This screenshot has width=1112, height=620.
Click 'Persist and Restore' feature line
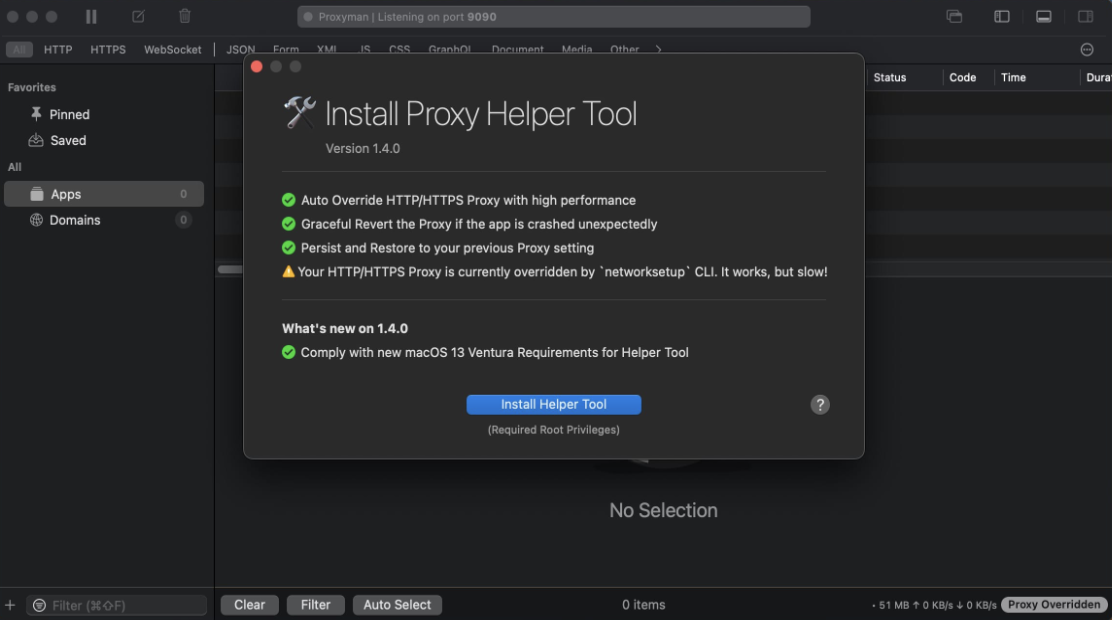click(447, 248)
